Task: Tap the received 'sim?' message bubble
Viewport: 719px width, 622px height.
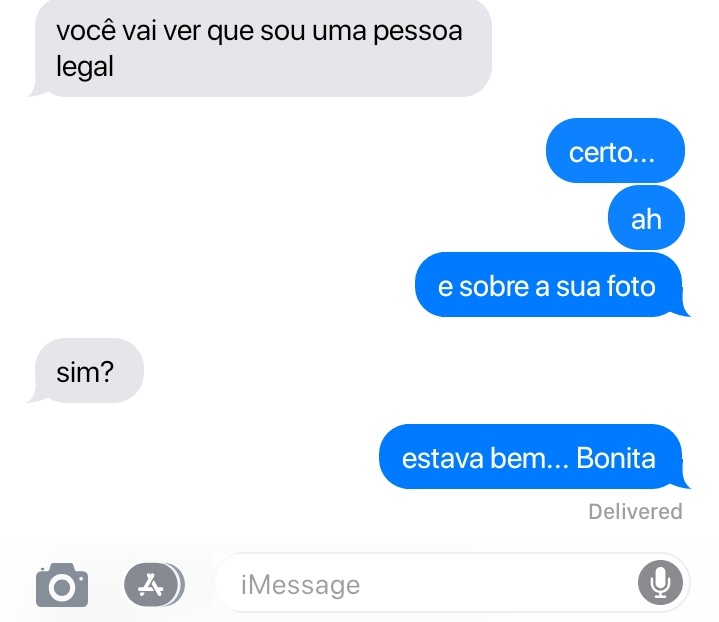Action: pyautogui.click(x=86, y=371)
